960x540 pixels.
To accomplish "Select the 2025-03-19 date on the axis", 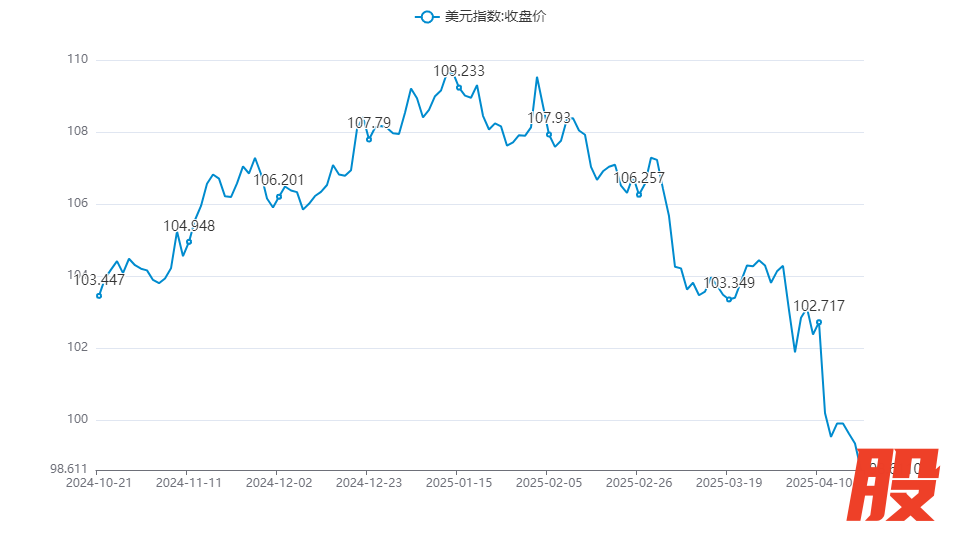I will coord(729,482).
